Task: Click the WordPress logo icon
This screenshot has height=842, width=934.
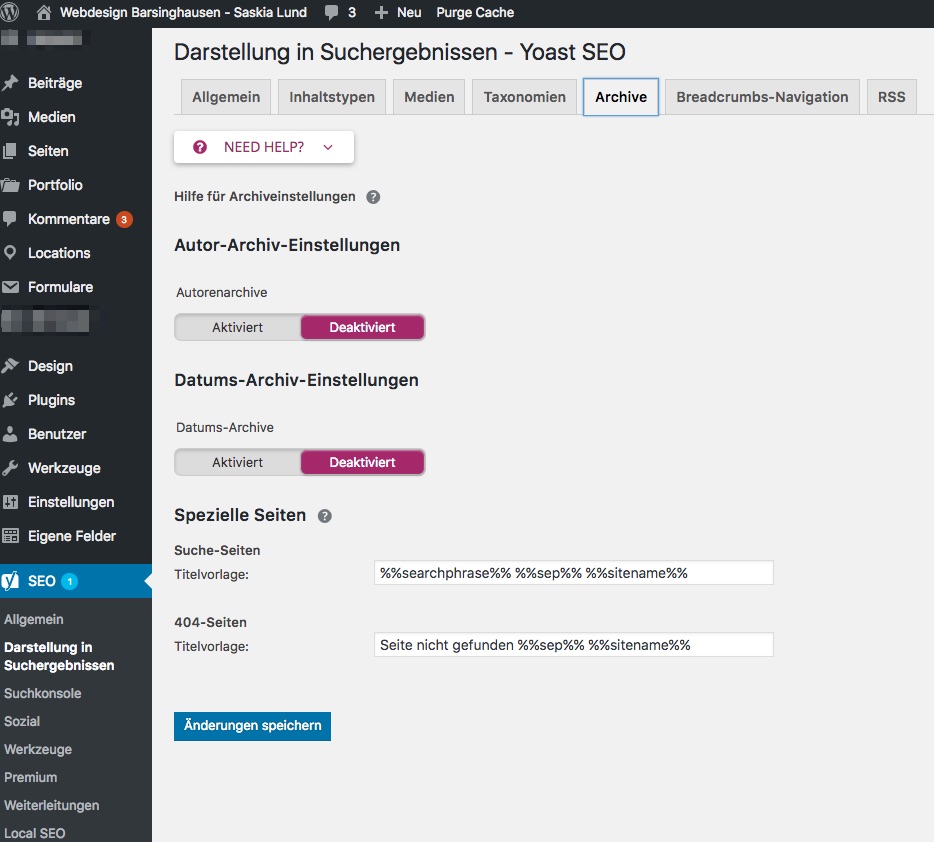Action: click(9, 12)
